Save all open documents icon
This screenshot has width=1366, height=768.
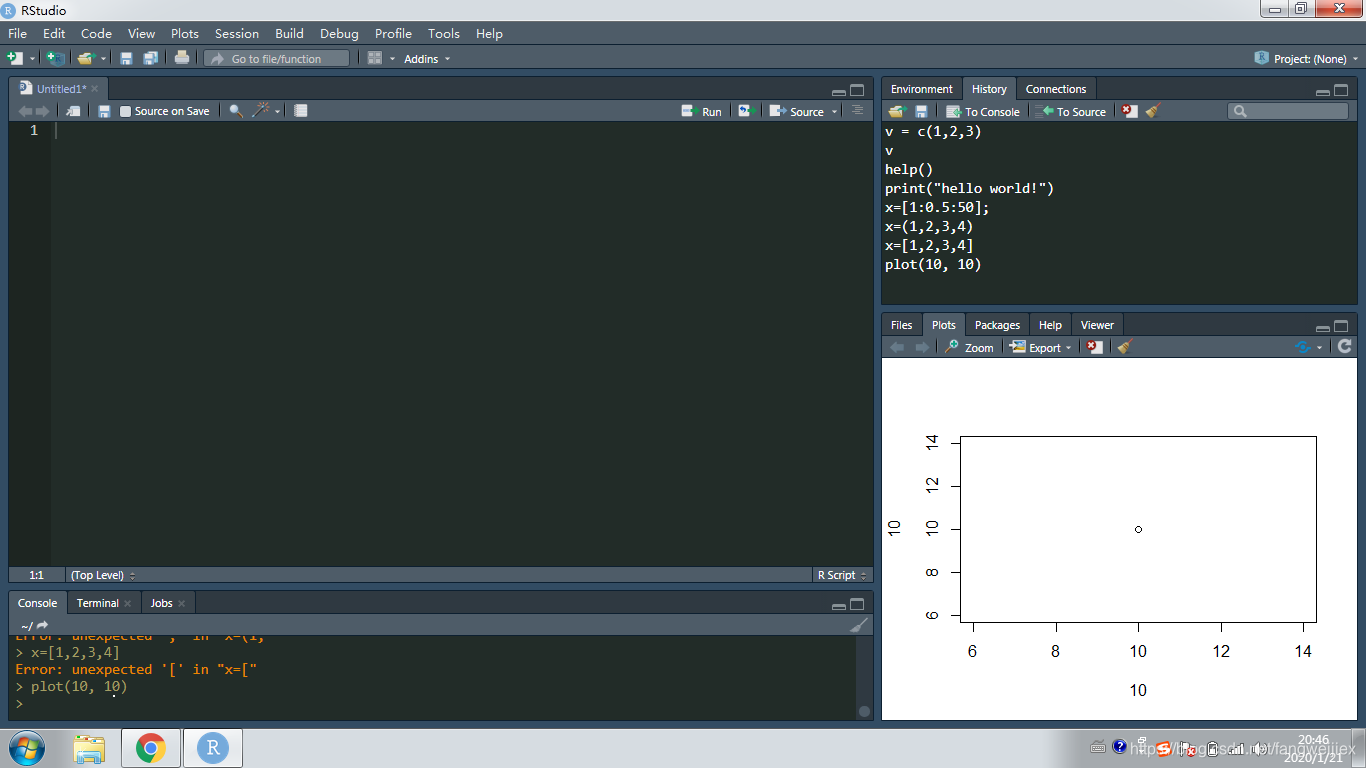[x=150, y=58]
